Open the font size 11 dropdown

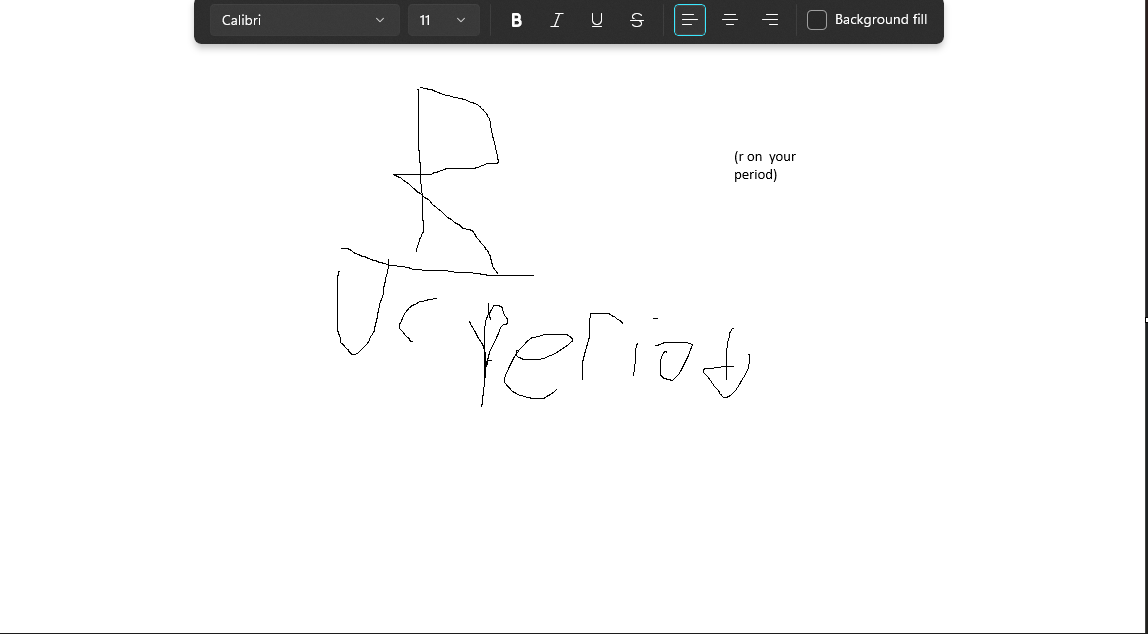(x=444, y=20)
